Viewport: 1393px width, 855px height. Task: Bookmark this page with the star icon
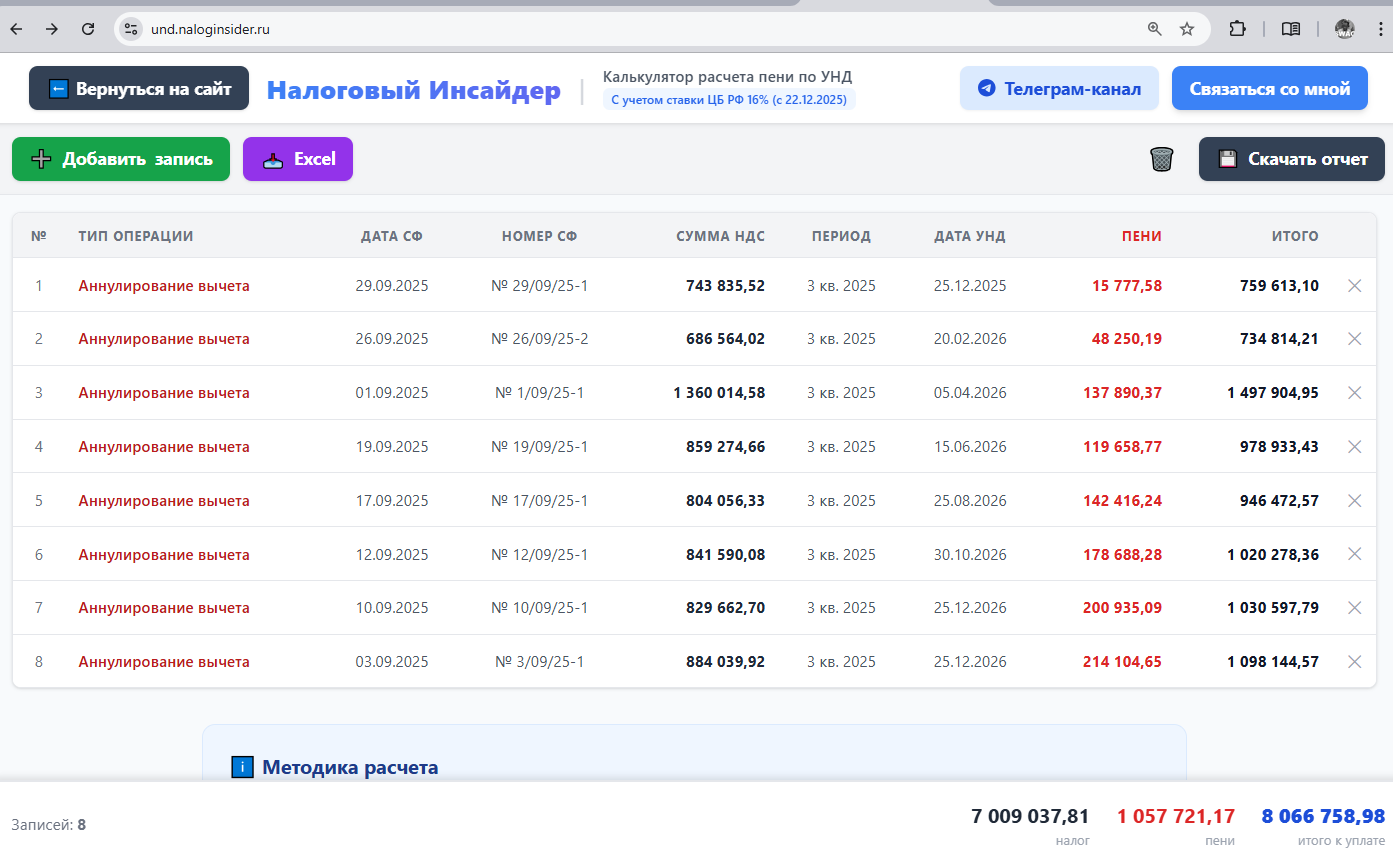click(x=1187, y=29)
